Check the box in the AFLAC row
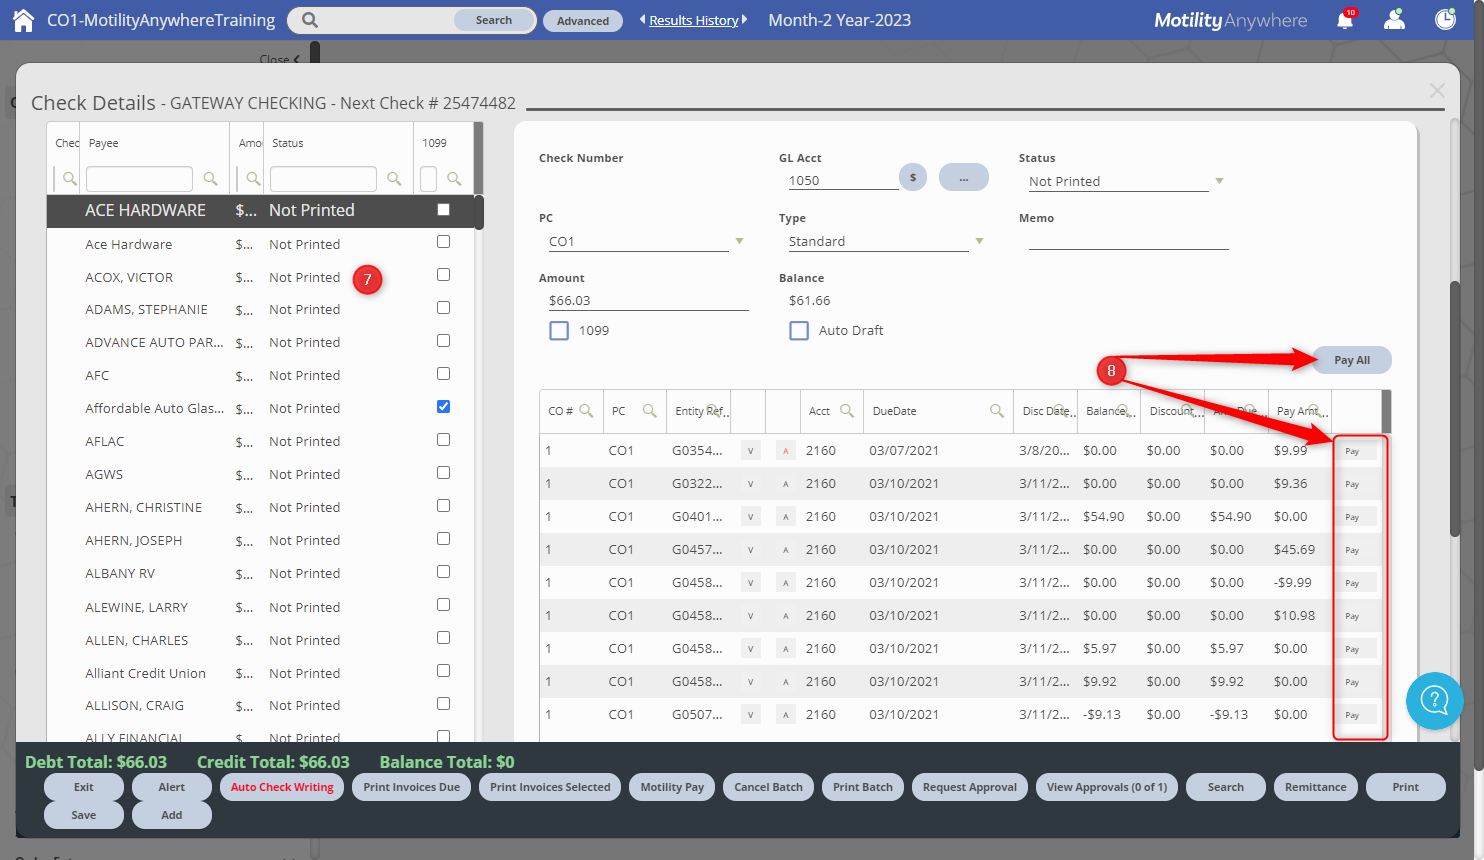 443,440
